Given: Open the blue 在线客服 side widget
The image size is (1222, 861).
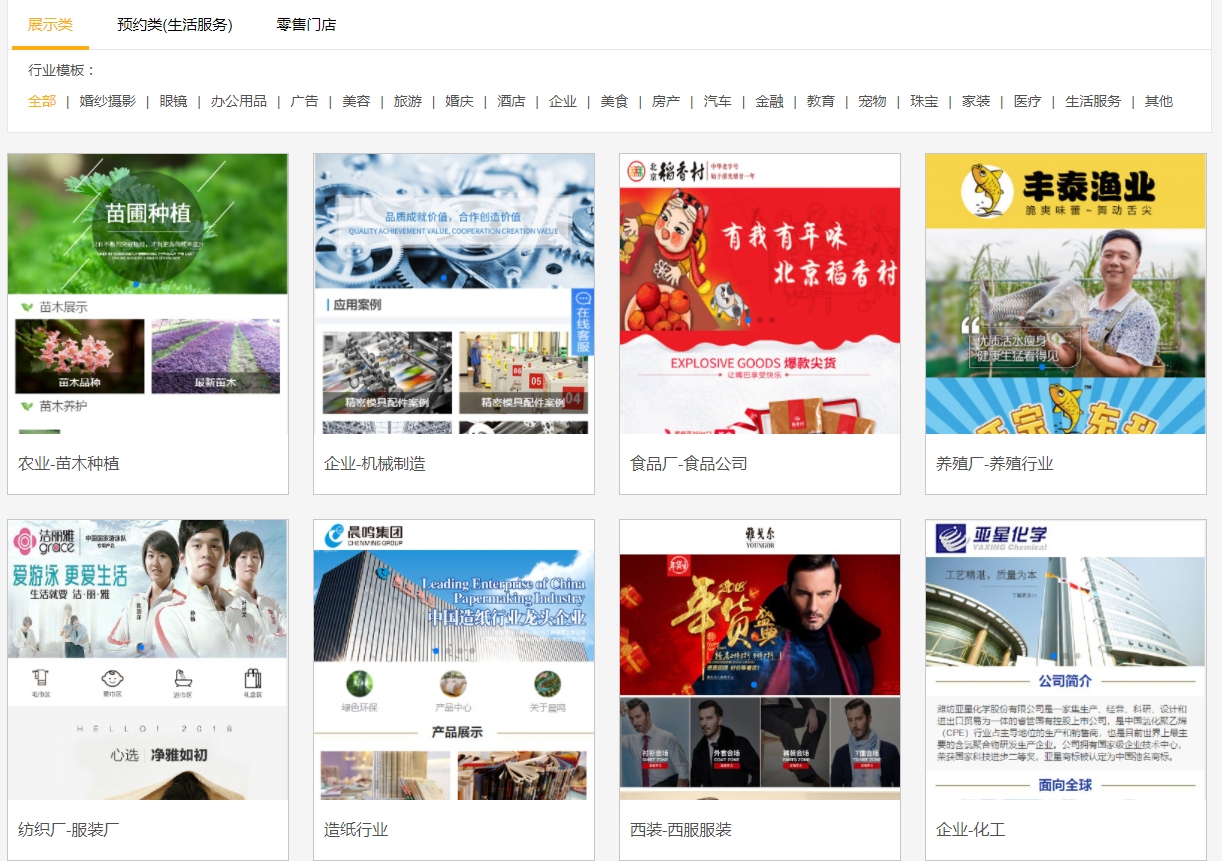Looking at the screenshot, I should [x=583, y=322].
